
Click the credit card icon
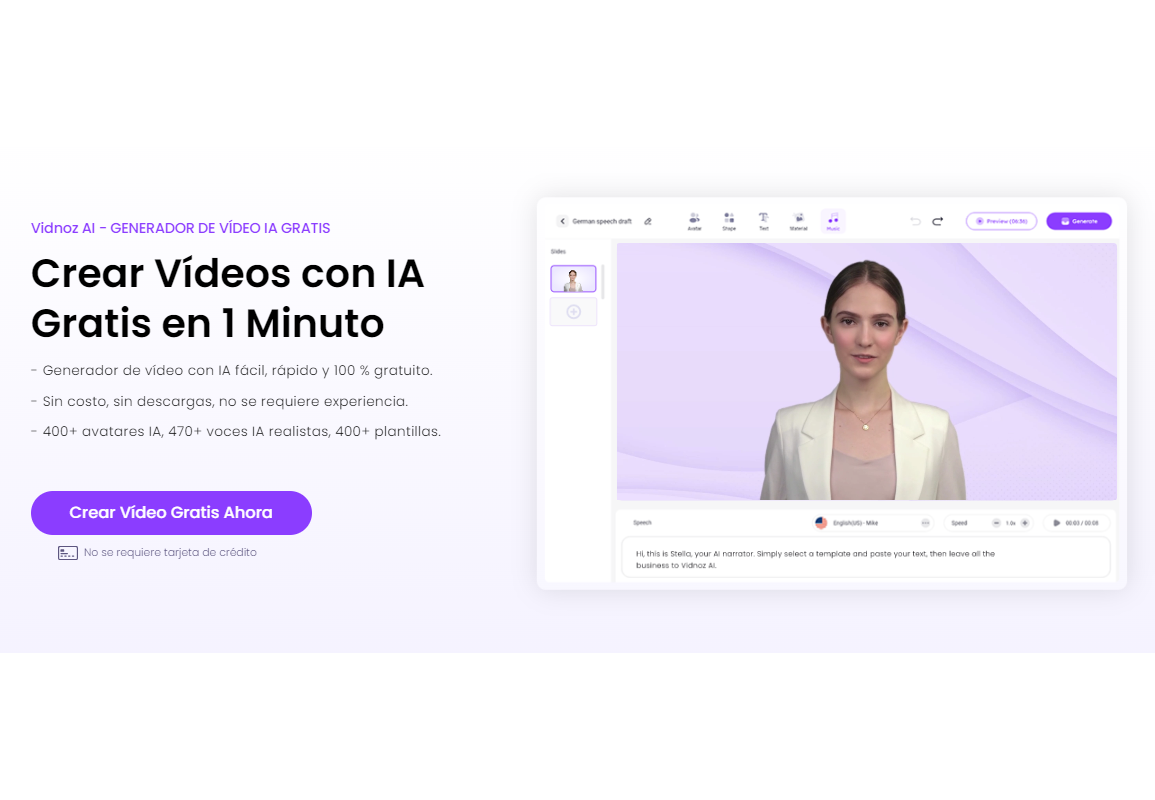67,553
